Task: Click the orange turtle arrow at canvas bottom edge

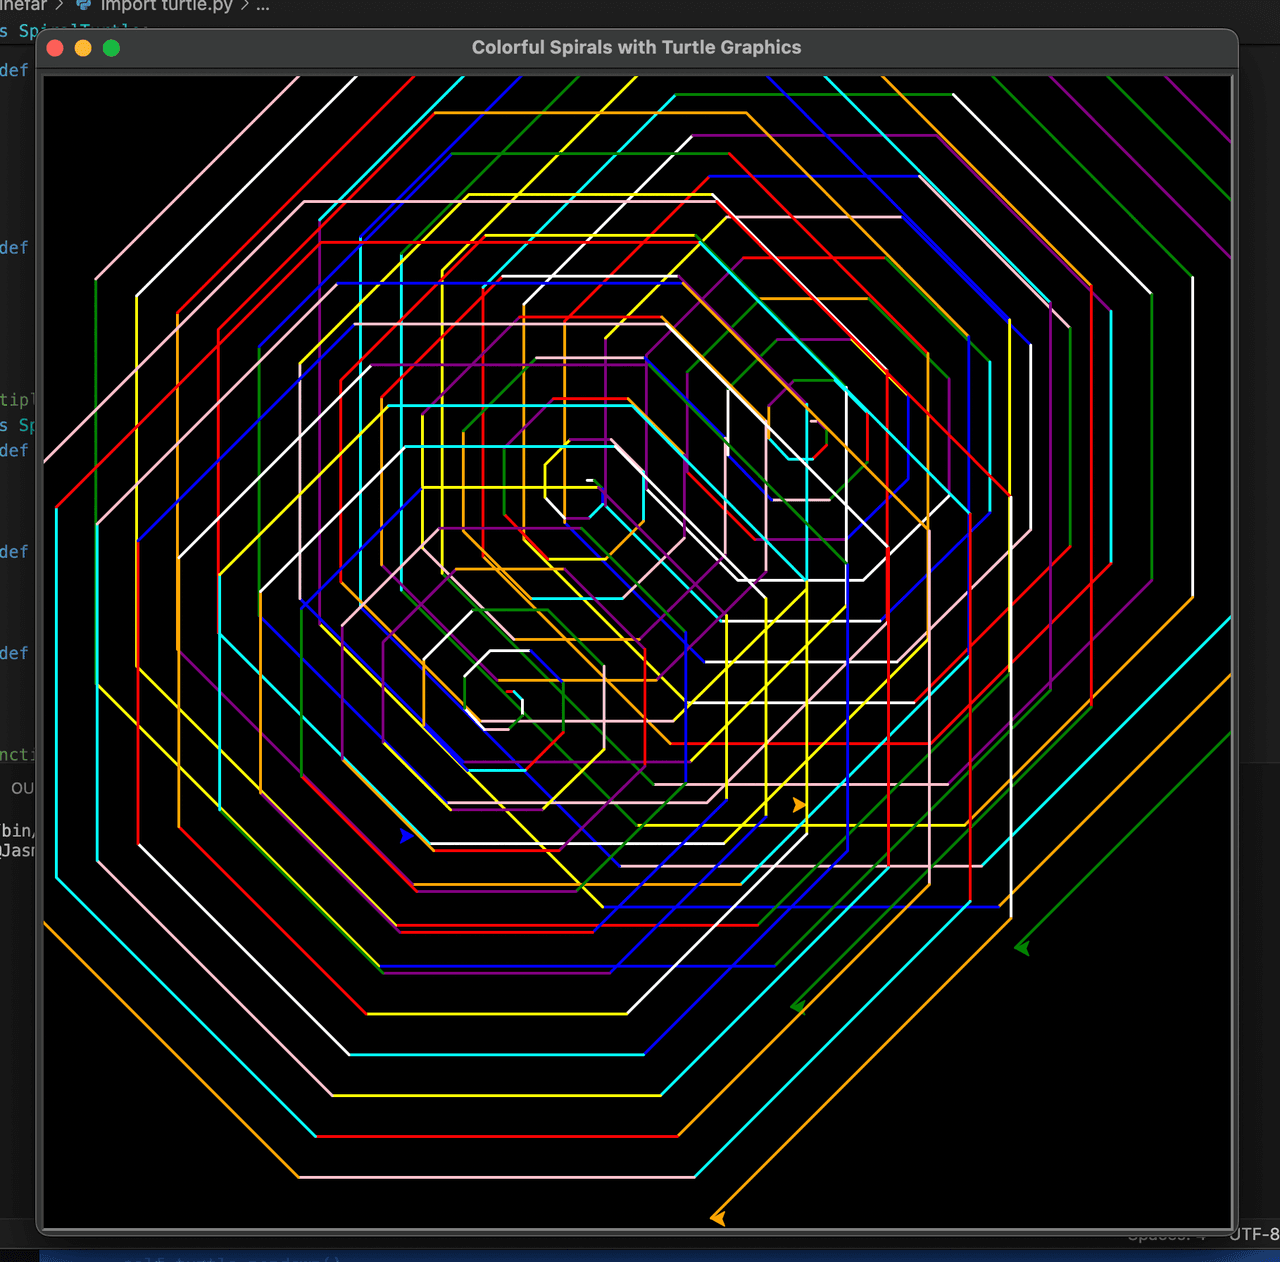Action: coord(718,1217)
